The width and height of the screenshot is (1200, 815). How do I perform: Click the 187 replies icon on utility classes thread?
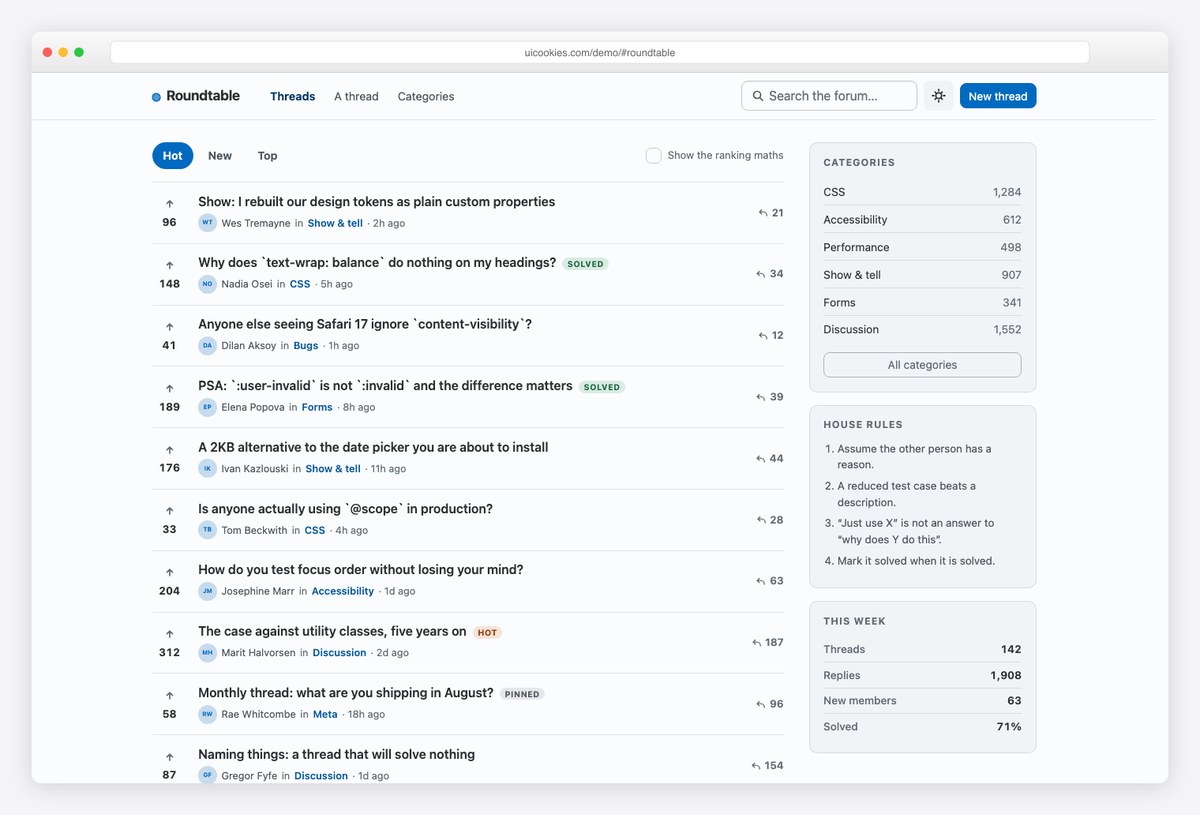(757, 643)
